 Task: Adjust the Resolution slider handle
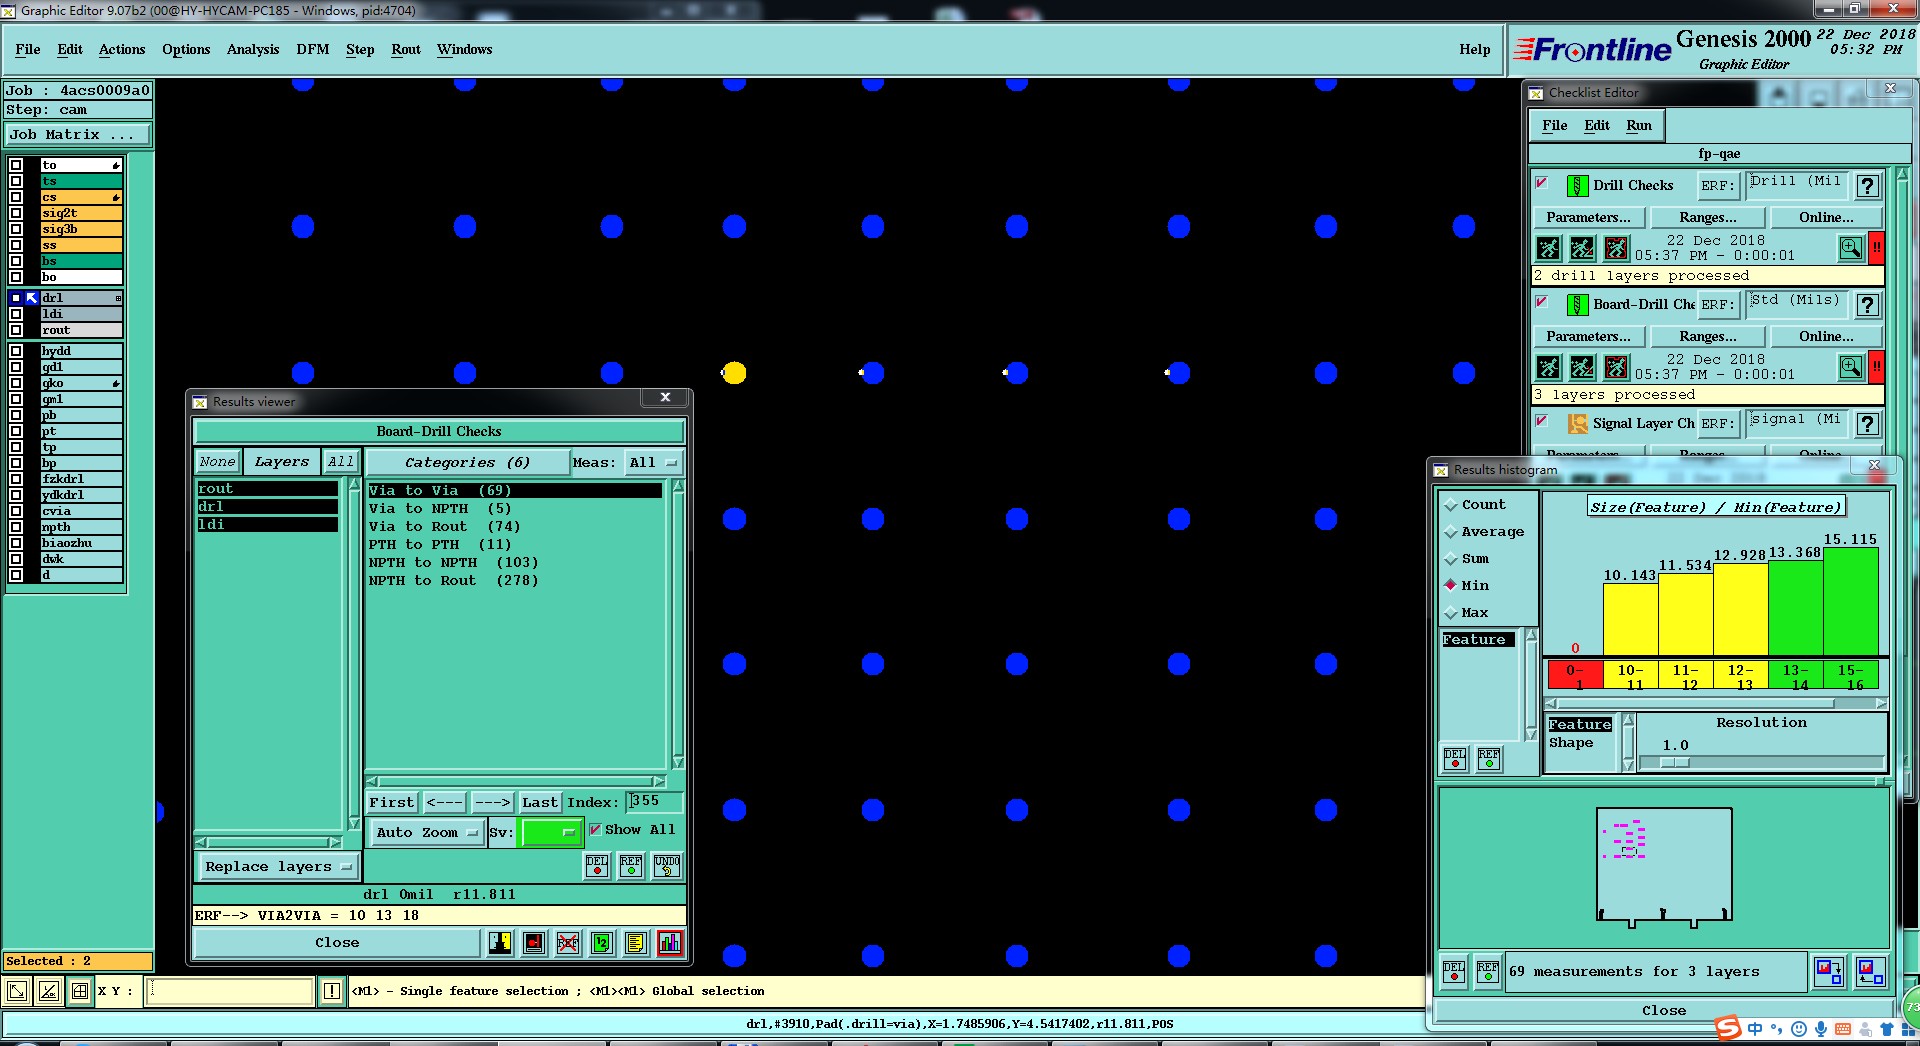[1675, 763]
